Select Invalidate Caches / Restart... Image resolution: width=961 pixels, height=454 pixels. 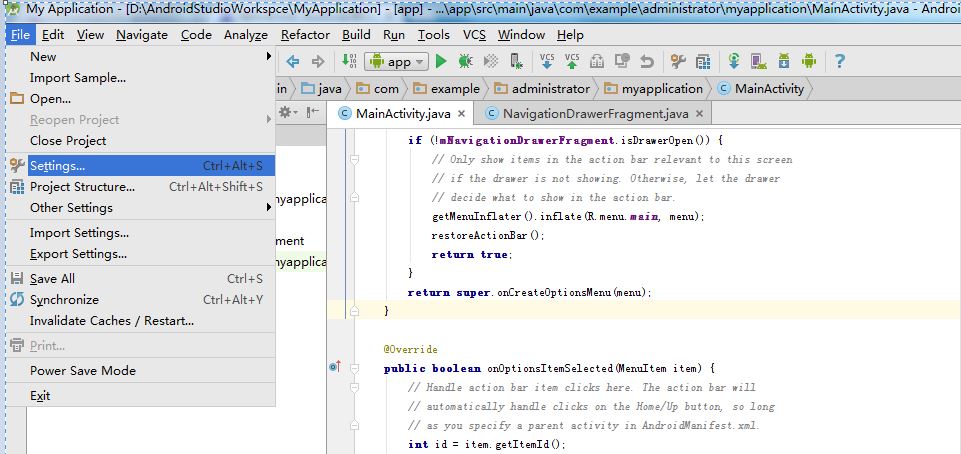tap(140, 320)
